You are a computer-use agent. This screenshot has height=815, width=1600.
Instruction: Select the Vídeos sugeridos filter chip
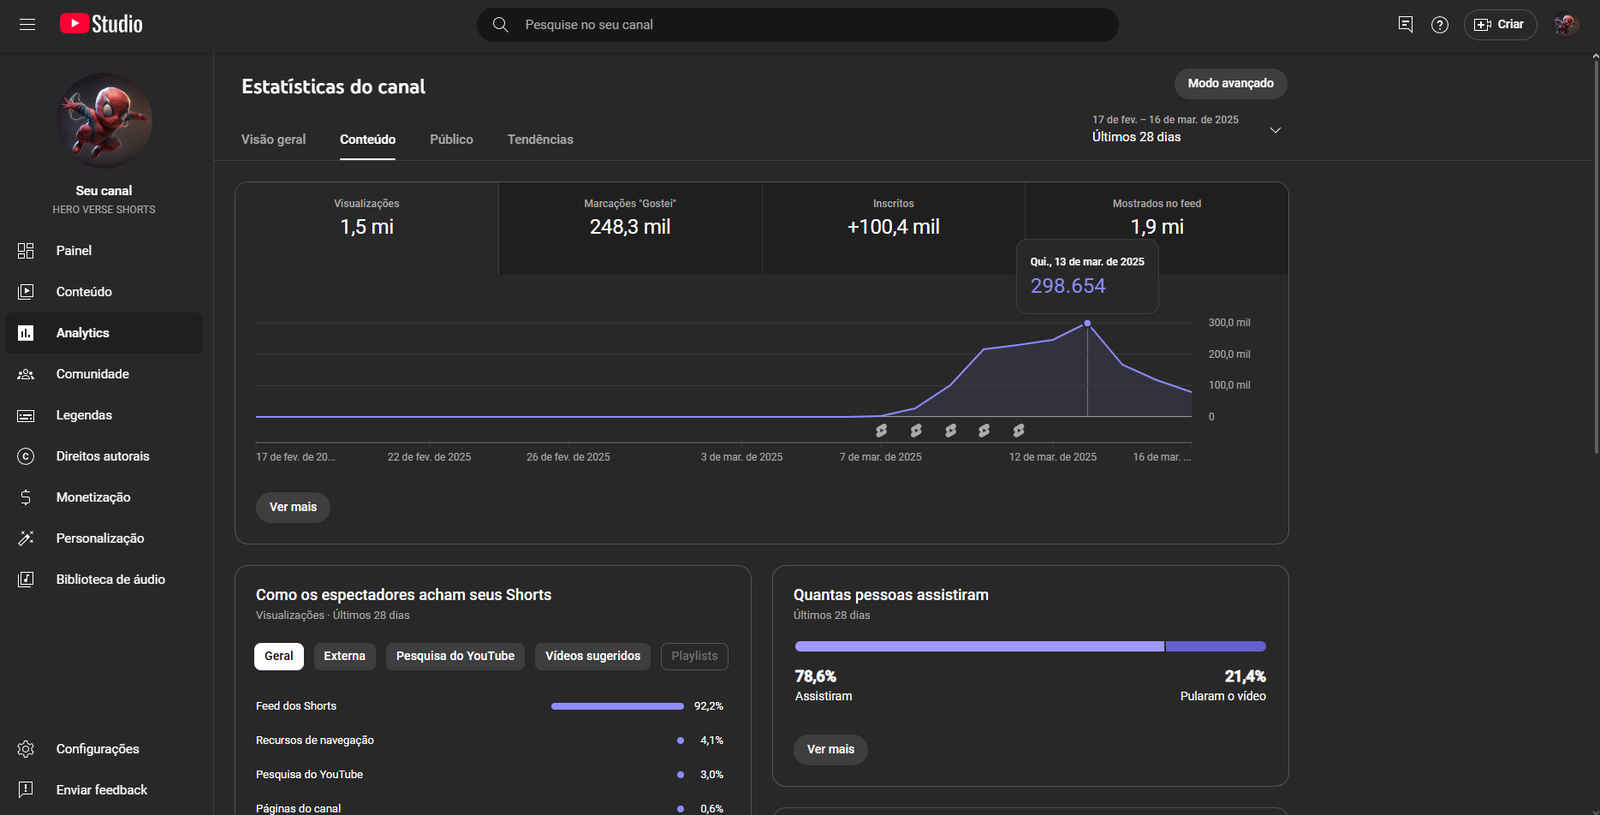[592, 656]
